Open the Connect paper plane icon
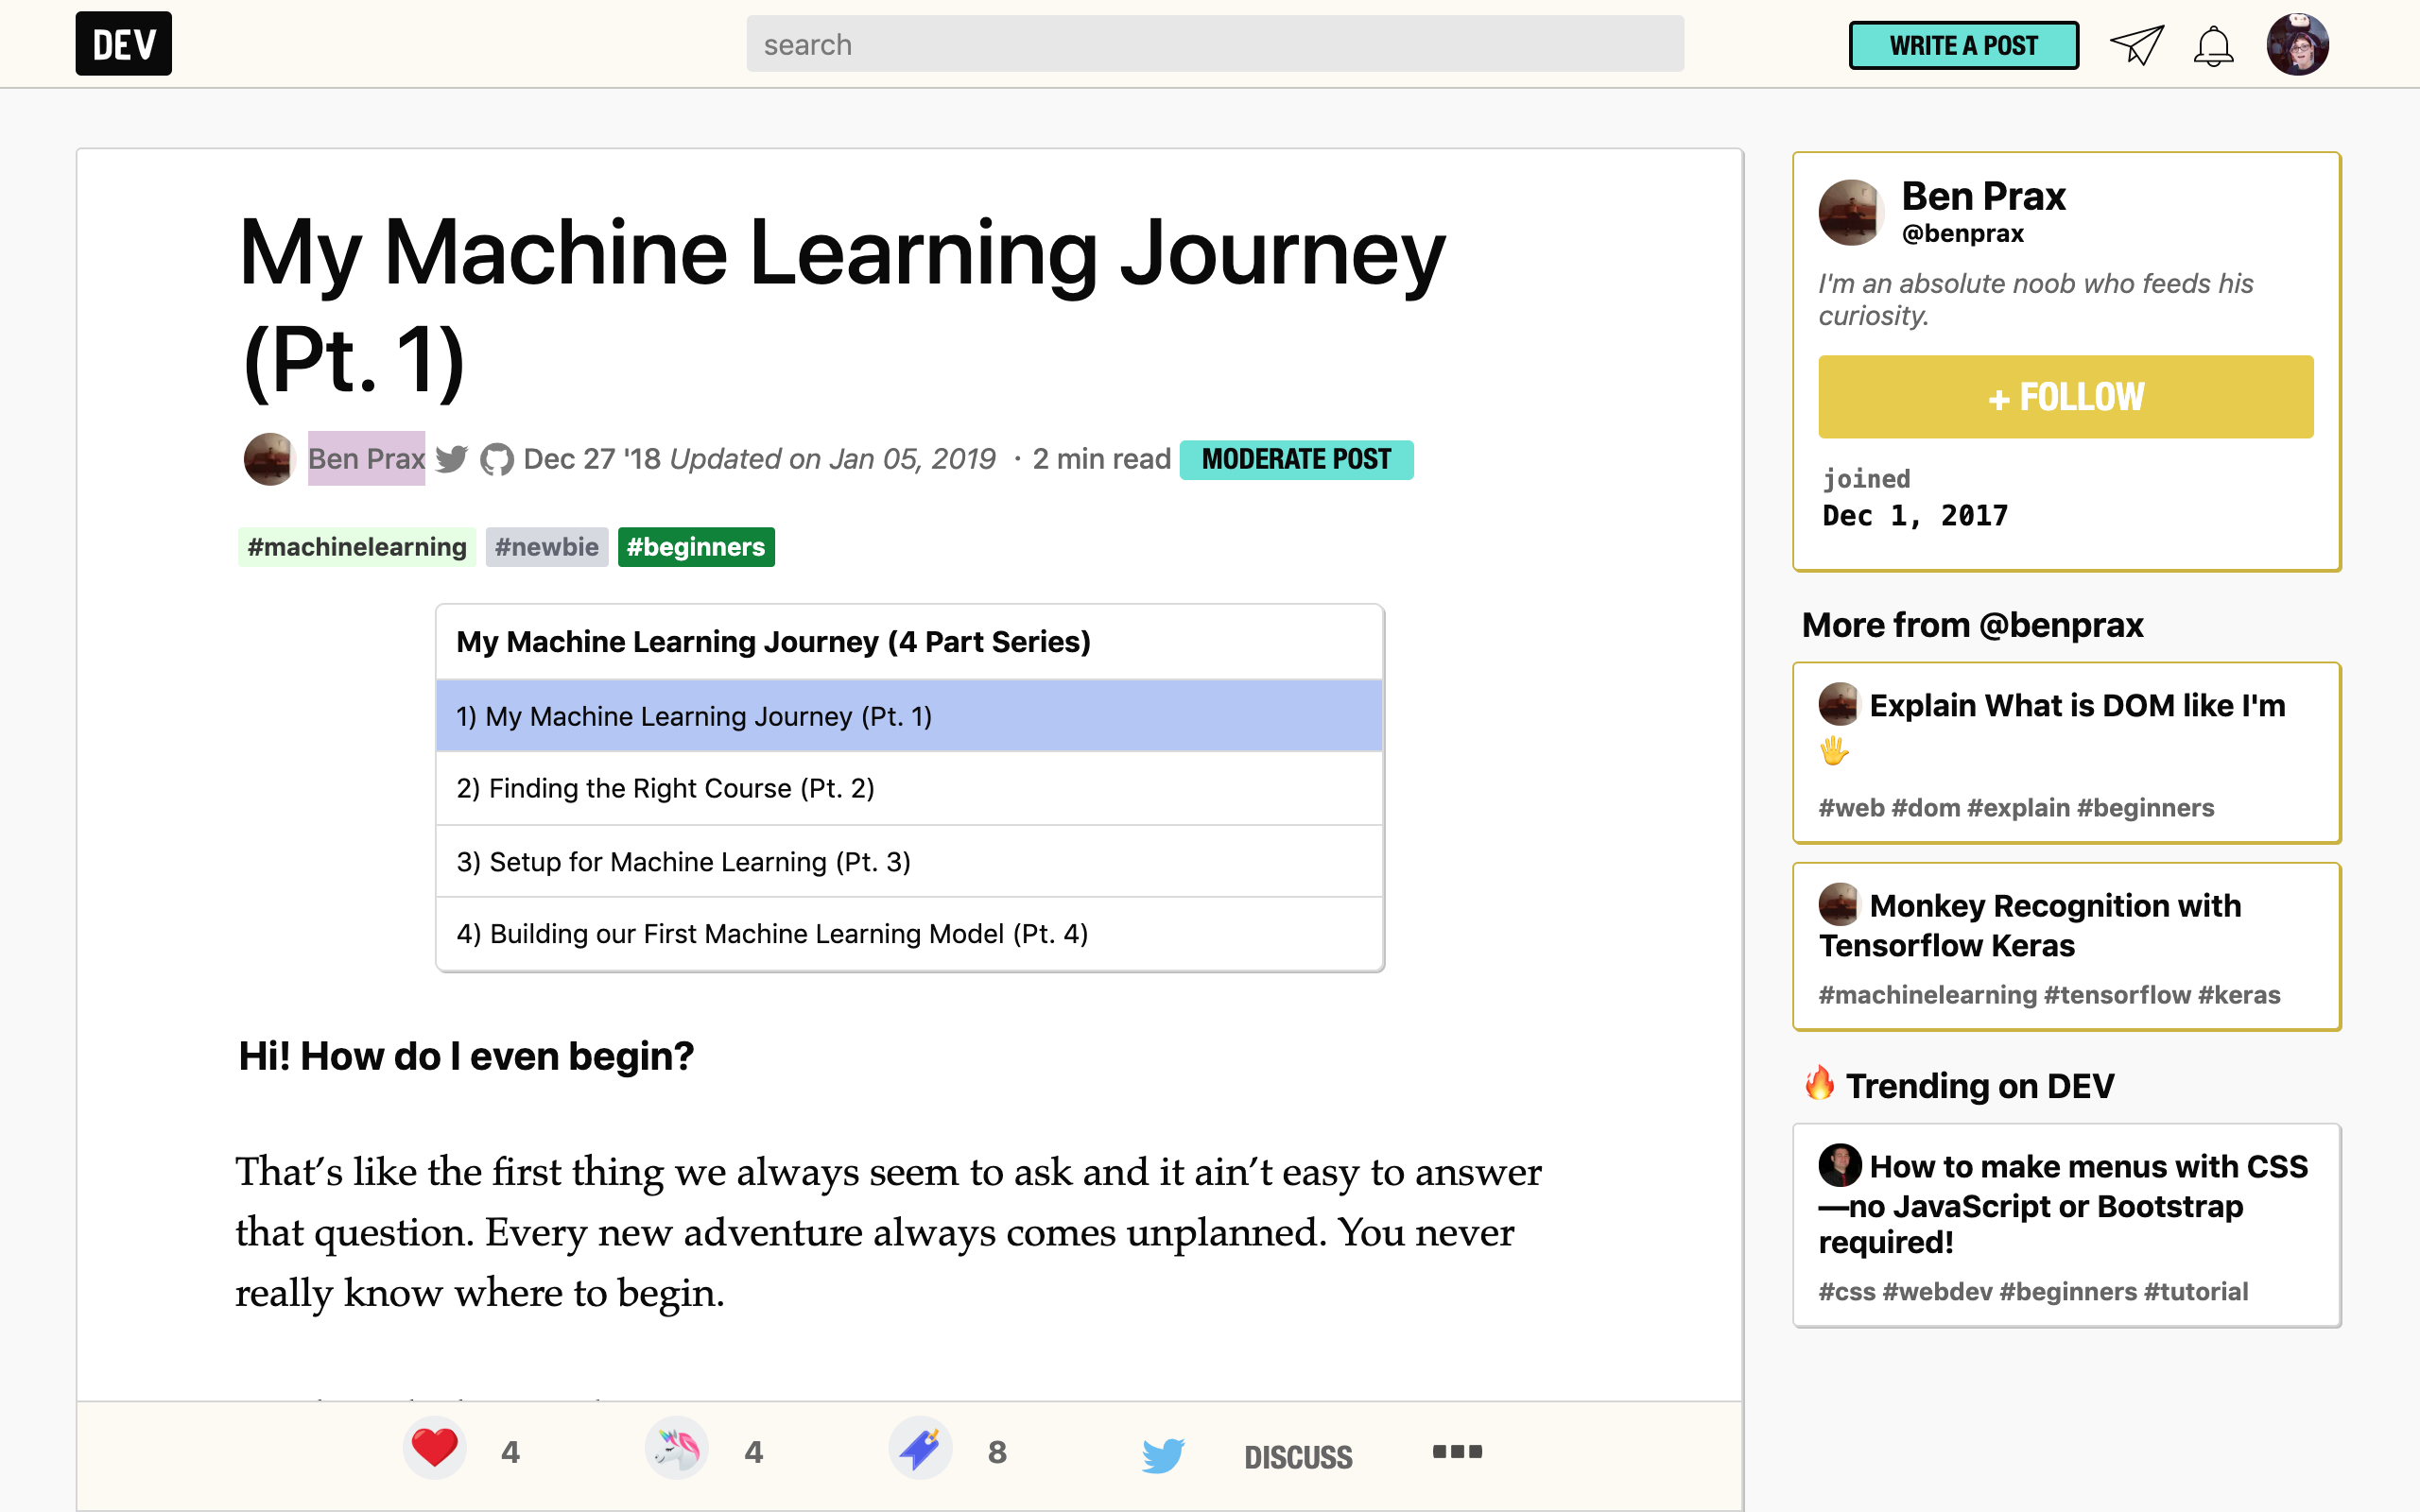This screenshot has width=2420, height=1512. (2137, 45)
